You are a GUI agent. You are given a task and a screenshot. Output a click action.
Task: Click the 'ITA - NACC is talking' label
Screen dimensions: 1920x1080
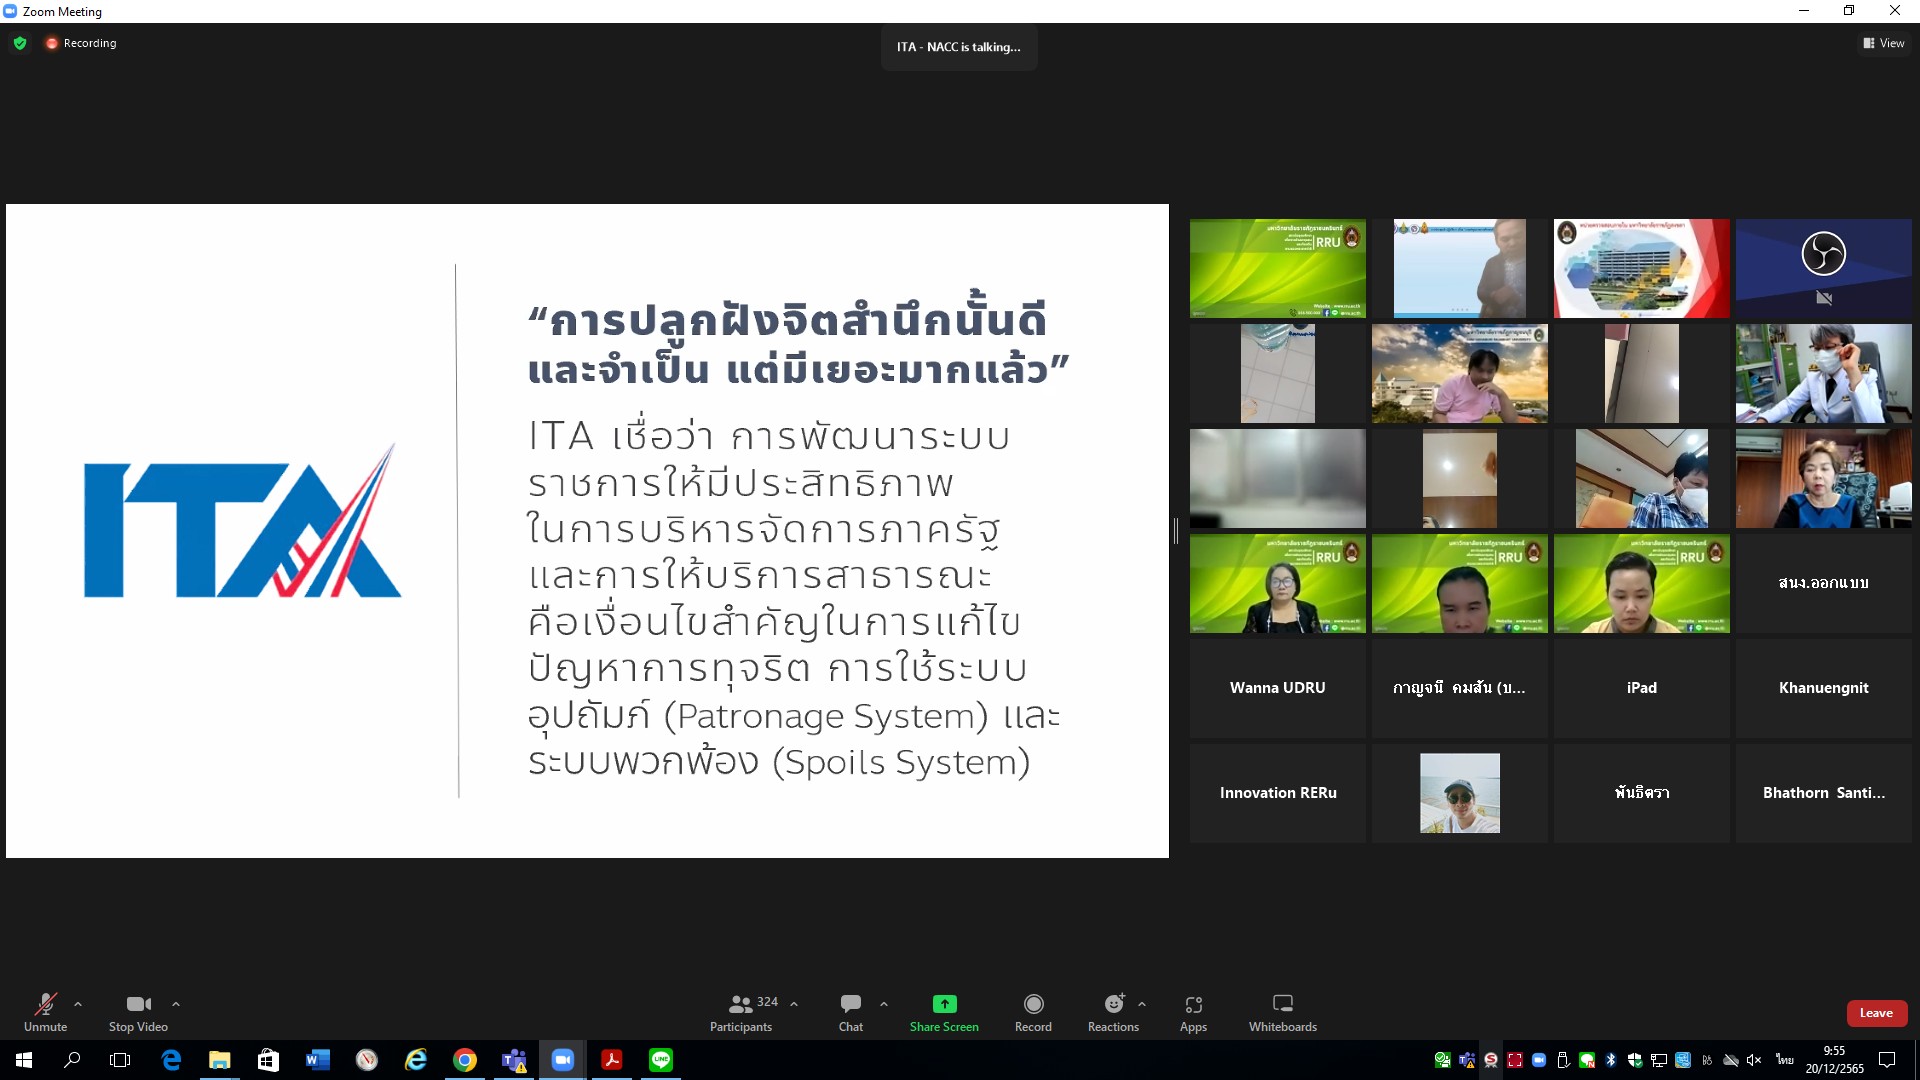click(958, 47)
